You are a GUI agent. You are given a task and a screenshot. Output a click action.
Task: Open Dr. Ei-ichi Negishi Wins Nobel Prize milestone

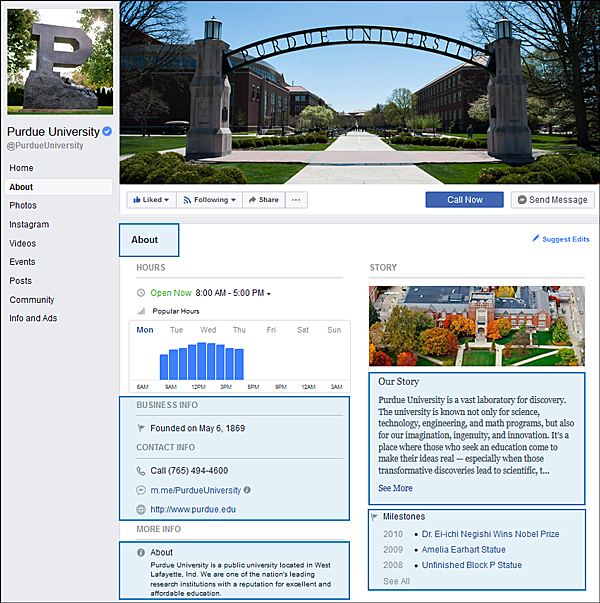click(490, 534)
